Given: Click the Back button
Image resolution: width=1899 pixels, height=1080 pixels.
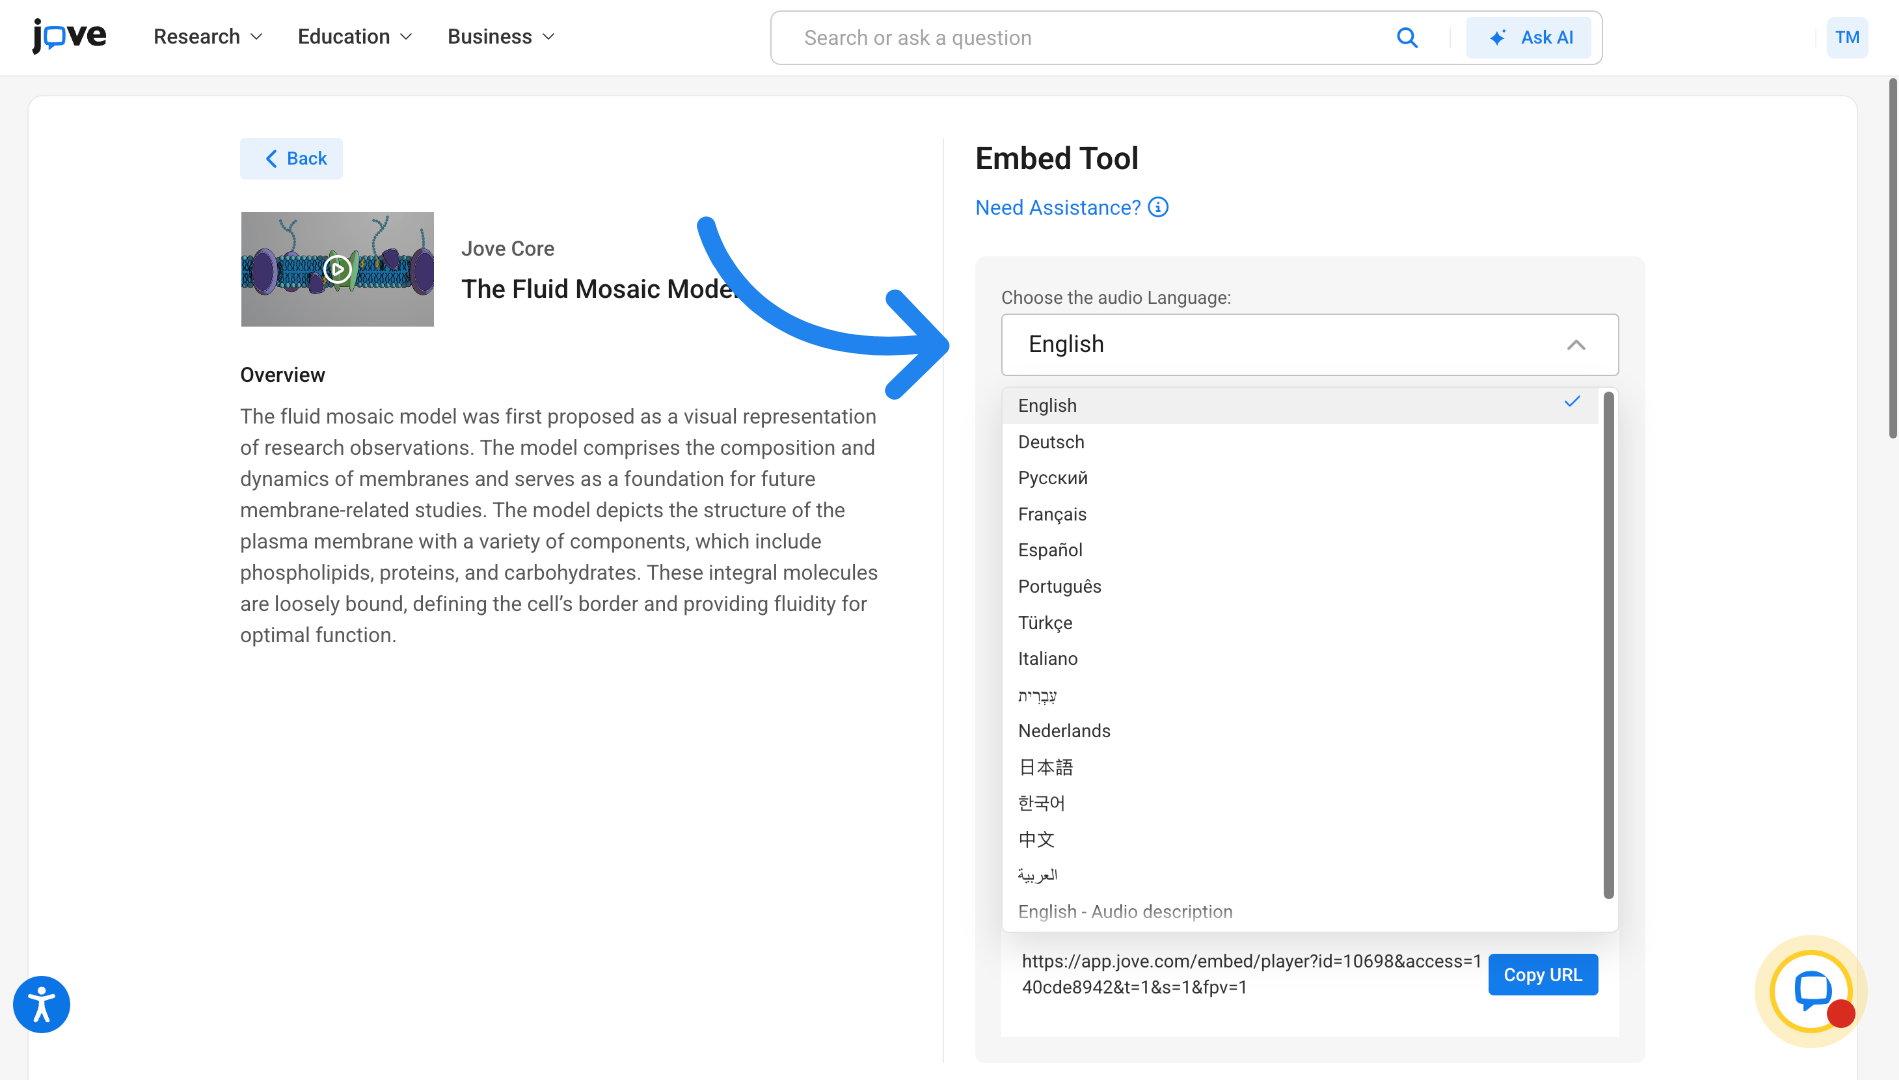Looking at the screenshot, I should pyautogui.click(x=291, y=159).
